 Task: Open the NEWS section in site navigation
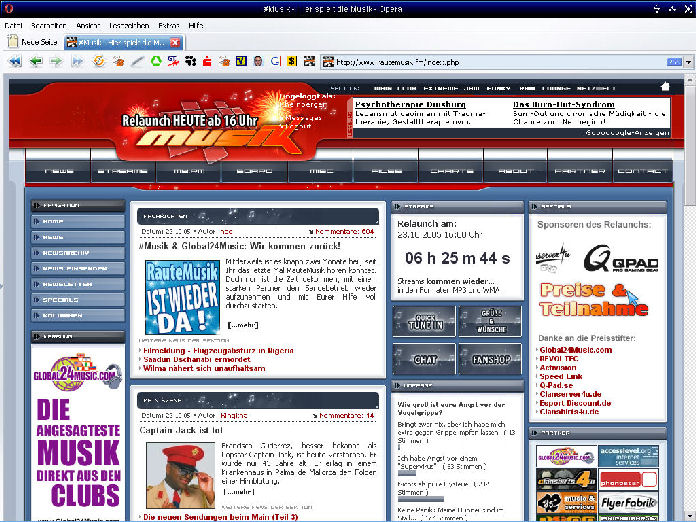point(59,171)
